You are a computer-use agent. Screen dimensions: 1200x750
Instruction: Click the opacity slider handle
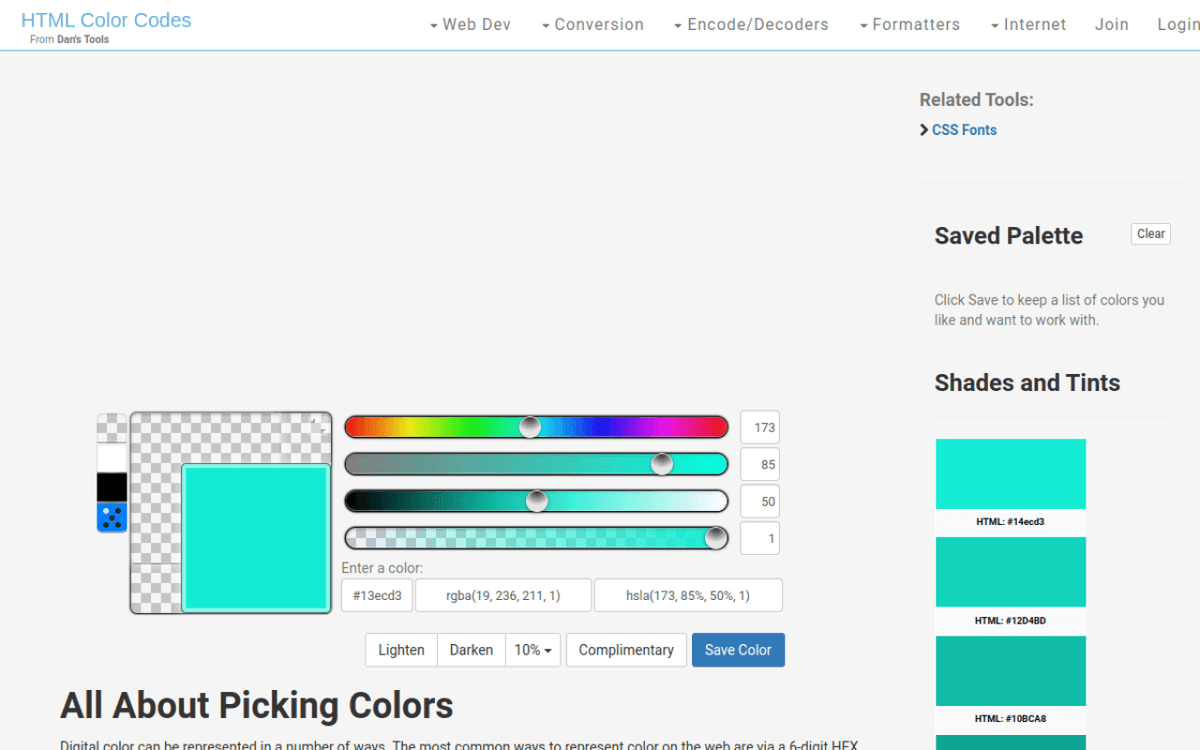point(716,537)
